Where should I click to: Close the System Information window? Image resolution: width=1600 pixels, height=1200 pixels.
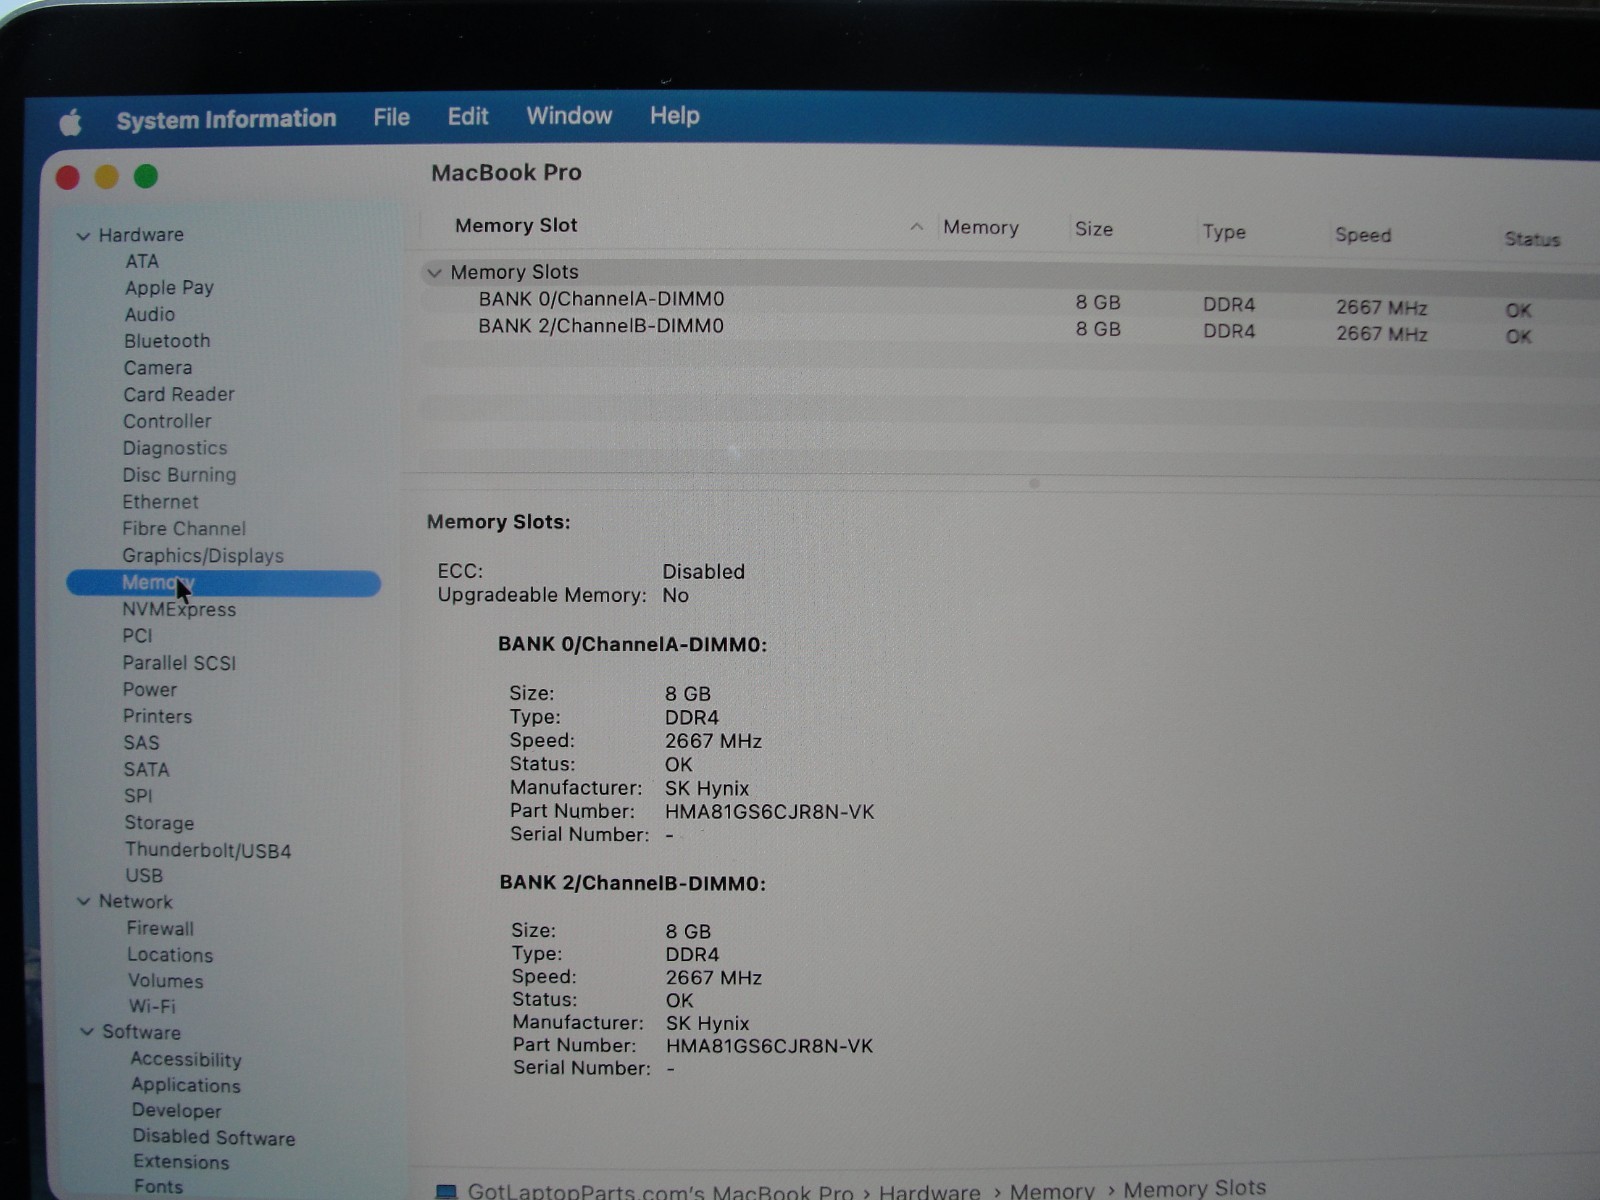68,178
